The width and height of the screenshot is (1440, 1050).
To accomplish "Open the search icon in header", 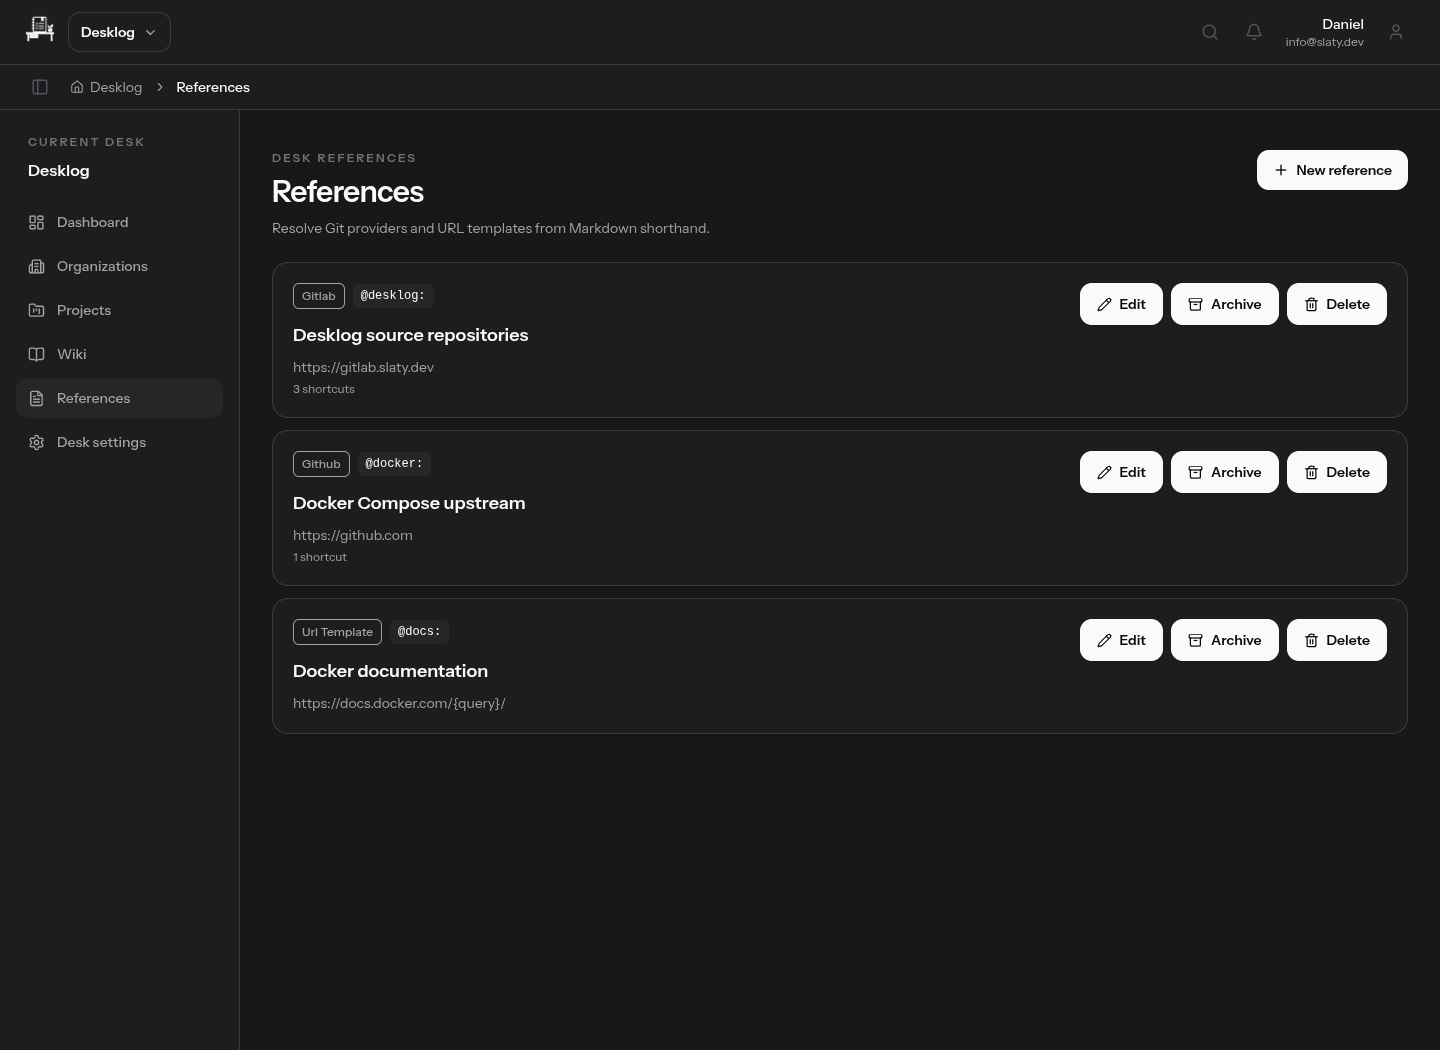I will point(1210,32).
